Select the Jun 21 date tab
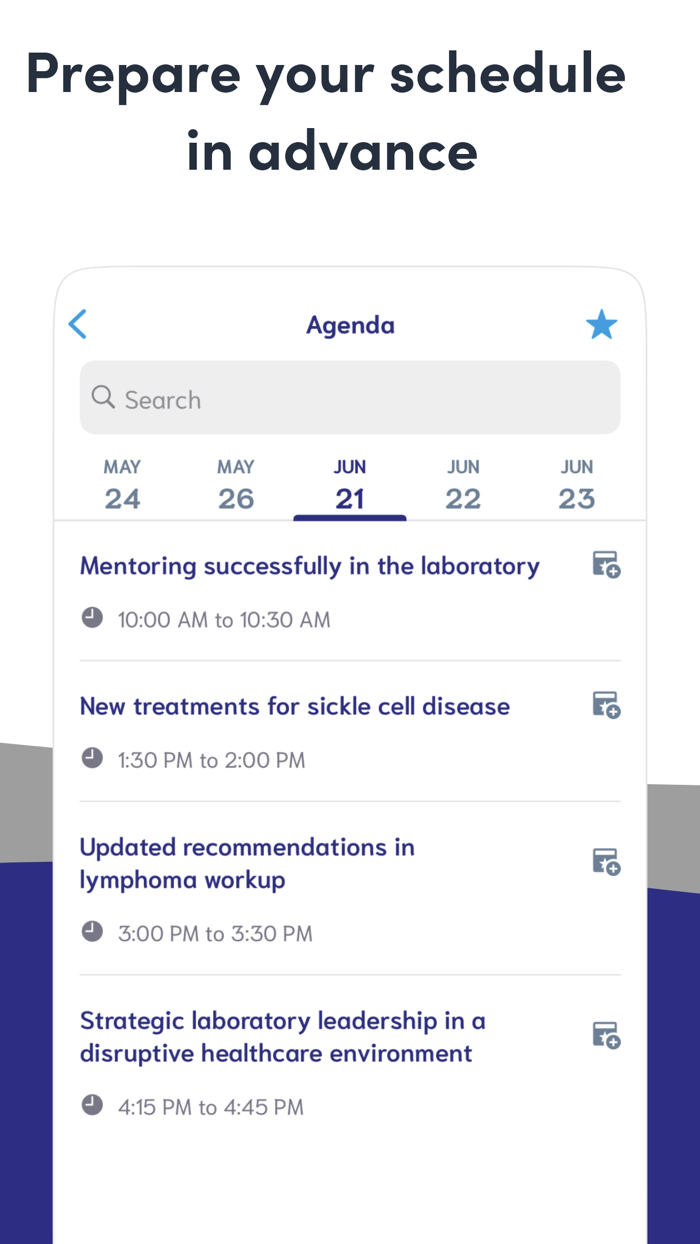 350,485
